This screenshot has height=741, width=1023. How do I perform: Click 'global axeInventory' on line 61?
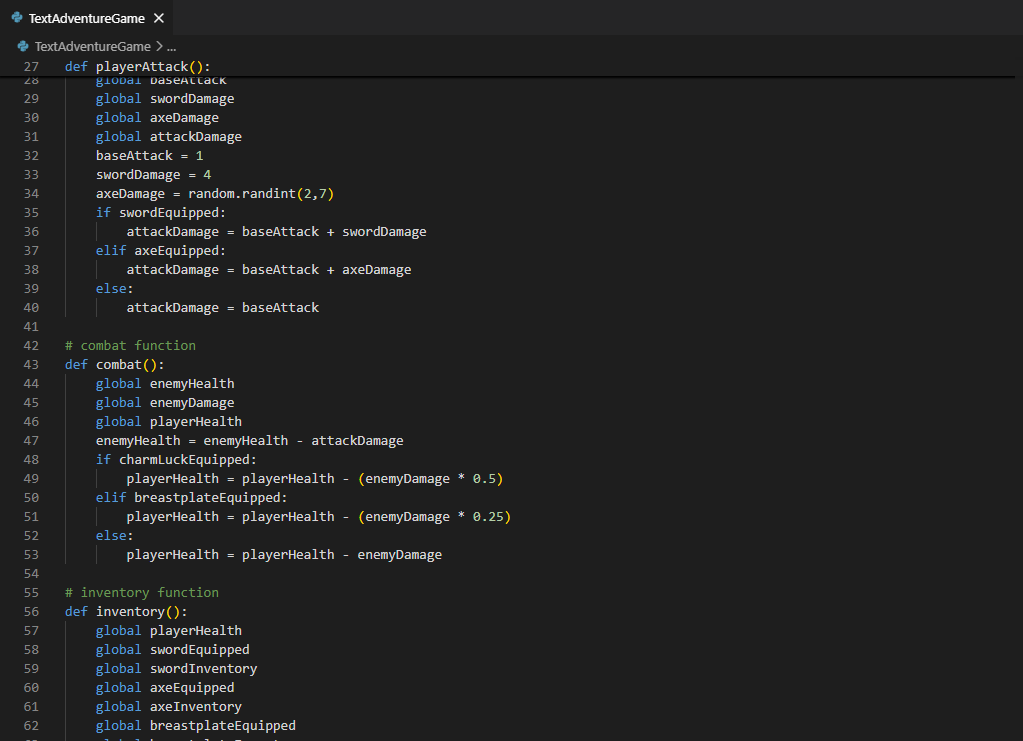click(169, 706)
